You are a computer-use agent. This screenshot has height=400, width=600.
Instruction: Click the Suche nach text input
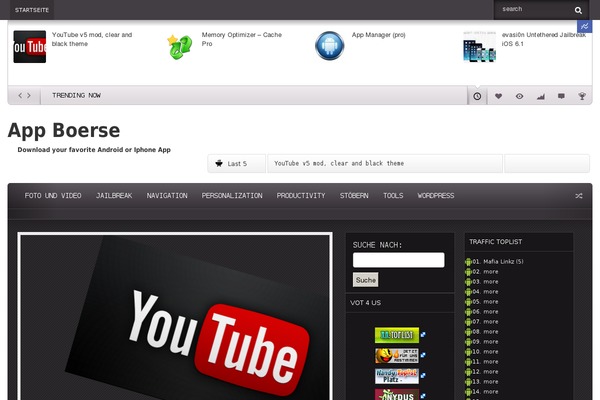tap(398, 260)
